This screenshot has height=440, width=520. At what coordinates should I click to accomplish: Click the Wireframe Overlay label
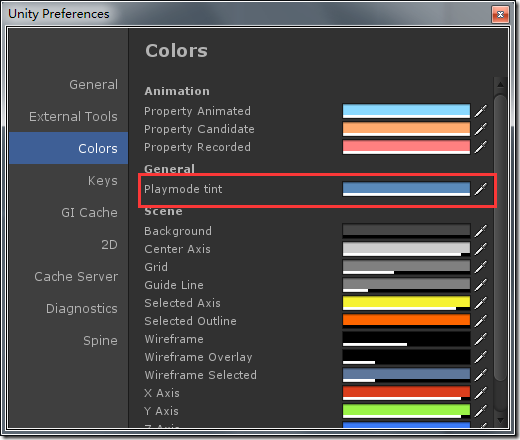[198, 357]
